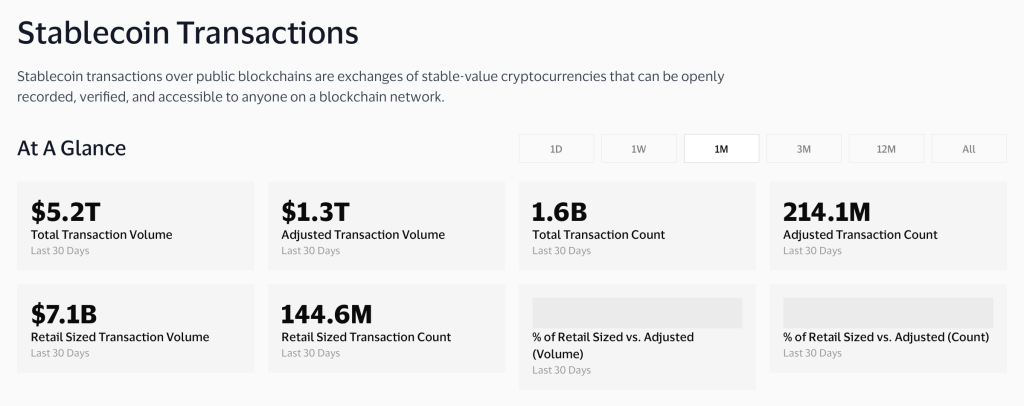Click the % of Retail Sized vs. Adjusted (Volume) card
The image size is (1024, 406).
637,337
